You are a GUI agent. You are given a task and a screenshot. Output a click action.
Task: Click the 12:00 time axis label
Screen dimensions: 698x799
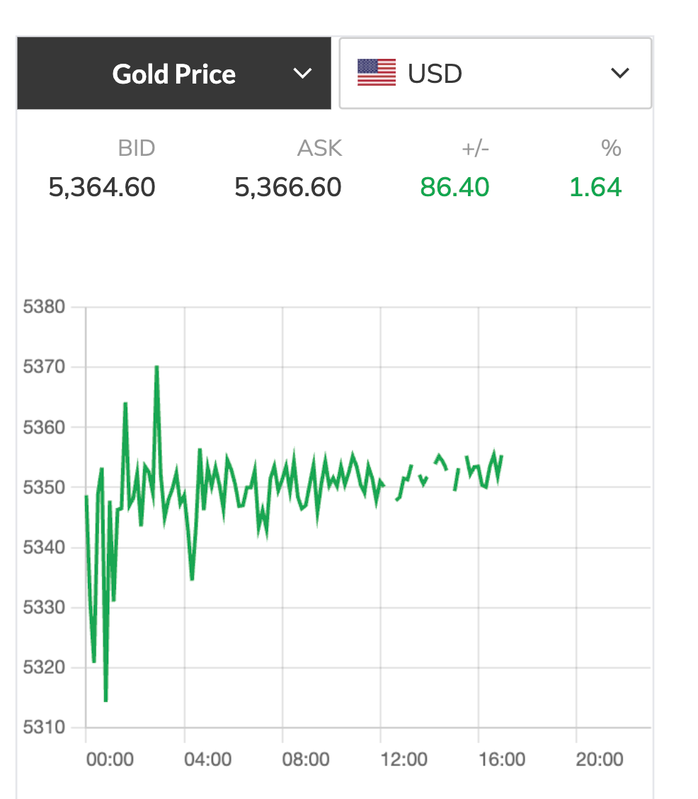(x=404, y=759)
